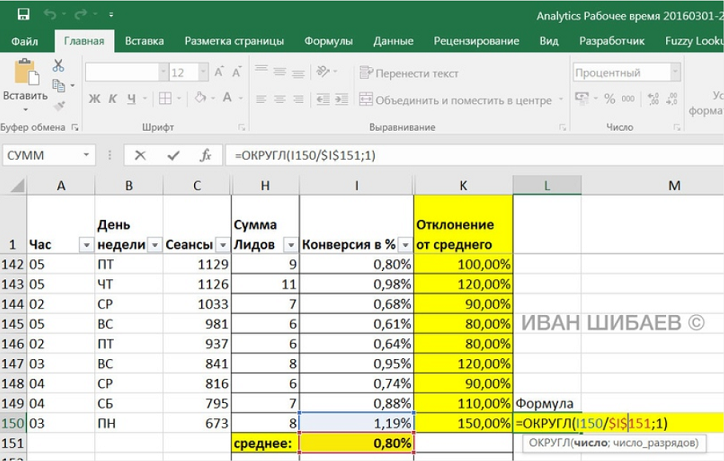Screen dimensions: 724x461
Task: Toggle Italic (К) formatting
Action: (113, 98)
